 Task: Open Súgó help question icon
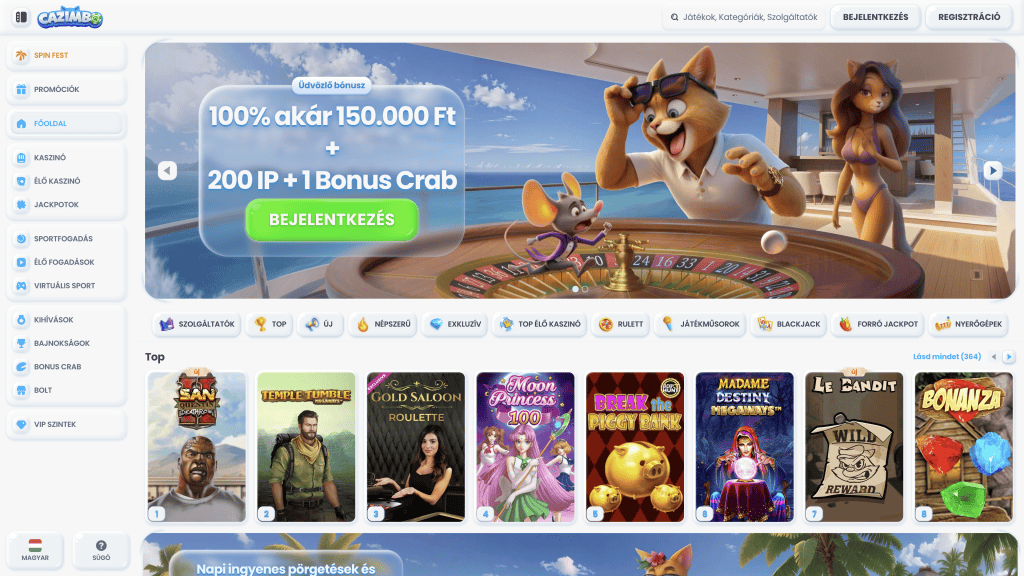[101, 550]
